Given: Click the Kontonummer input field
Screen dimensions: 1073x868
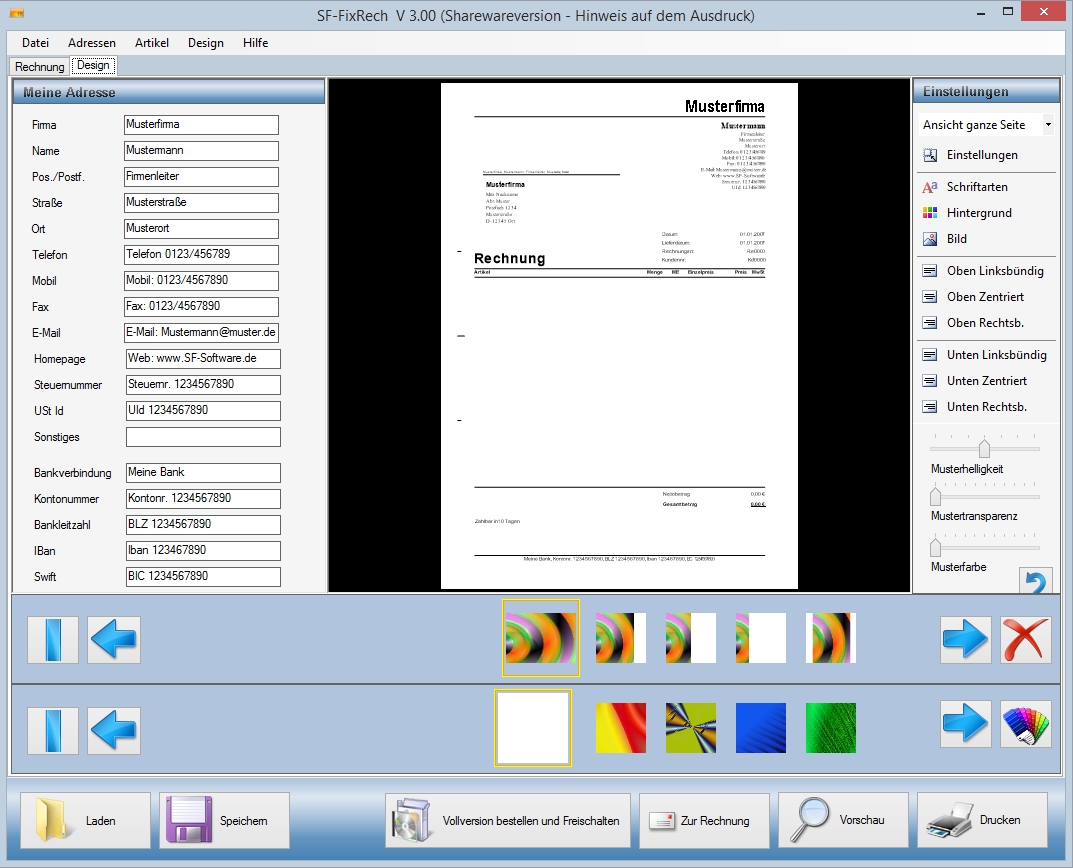Looking at the screenshot, I should (203, 499).
